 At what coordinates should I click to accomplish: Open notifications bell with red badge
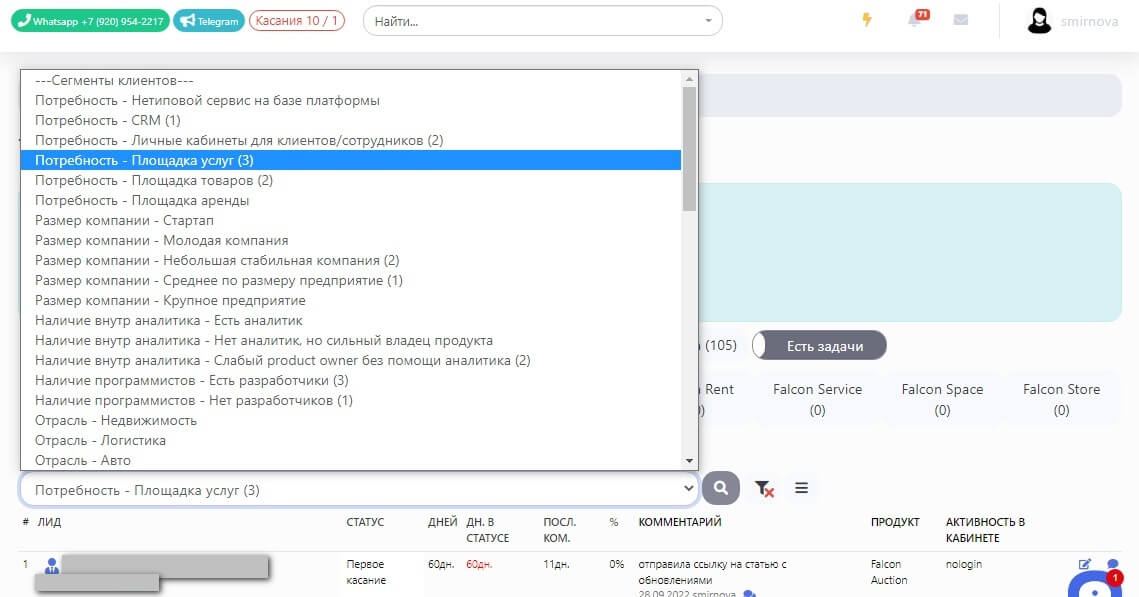coord(915,20)
